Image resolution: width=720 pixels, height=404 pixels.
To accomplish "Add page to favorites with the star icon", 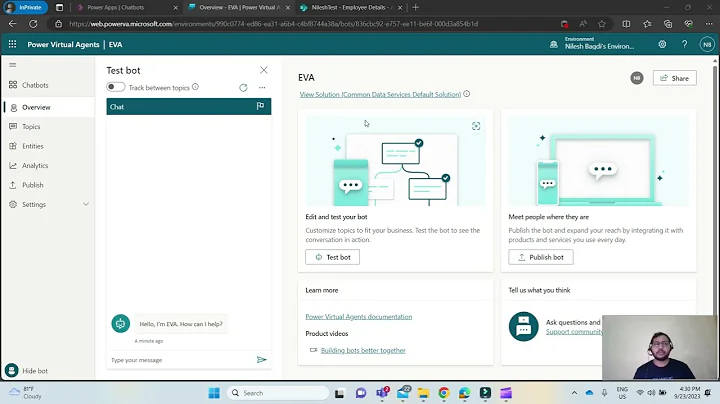I will tap(602, 24).
